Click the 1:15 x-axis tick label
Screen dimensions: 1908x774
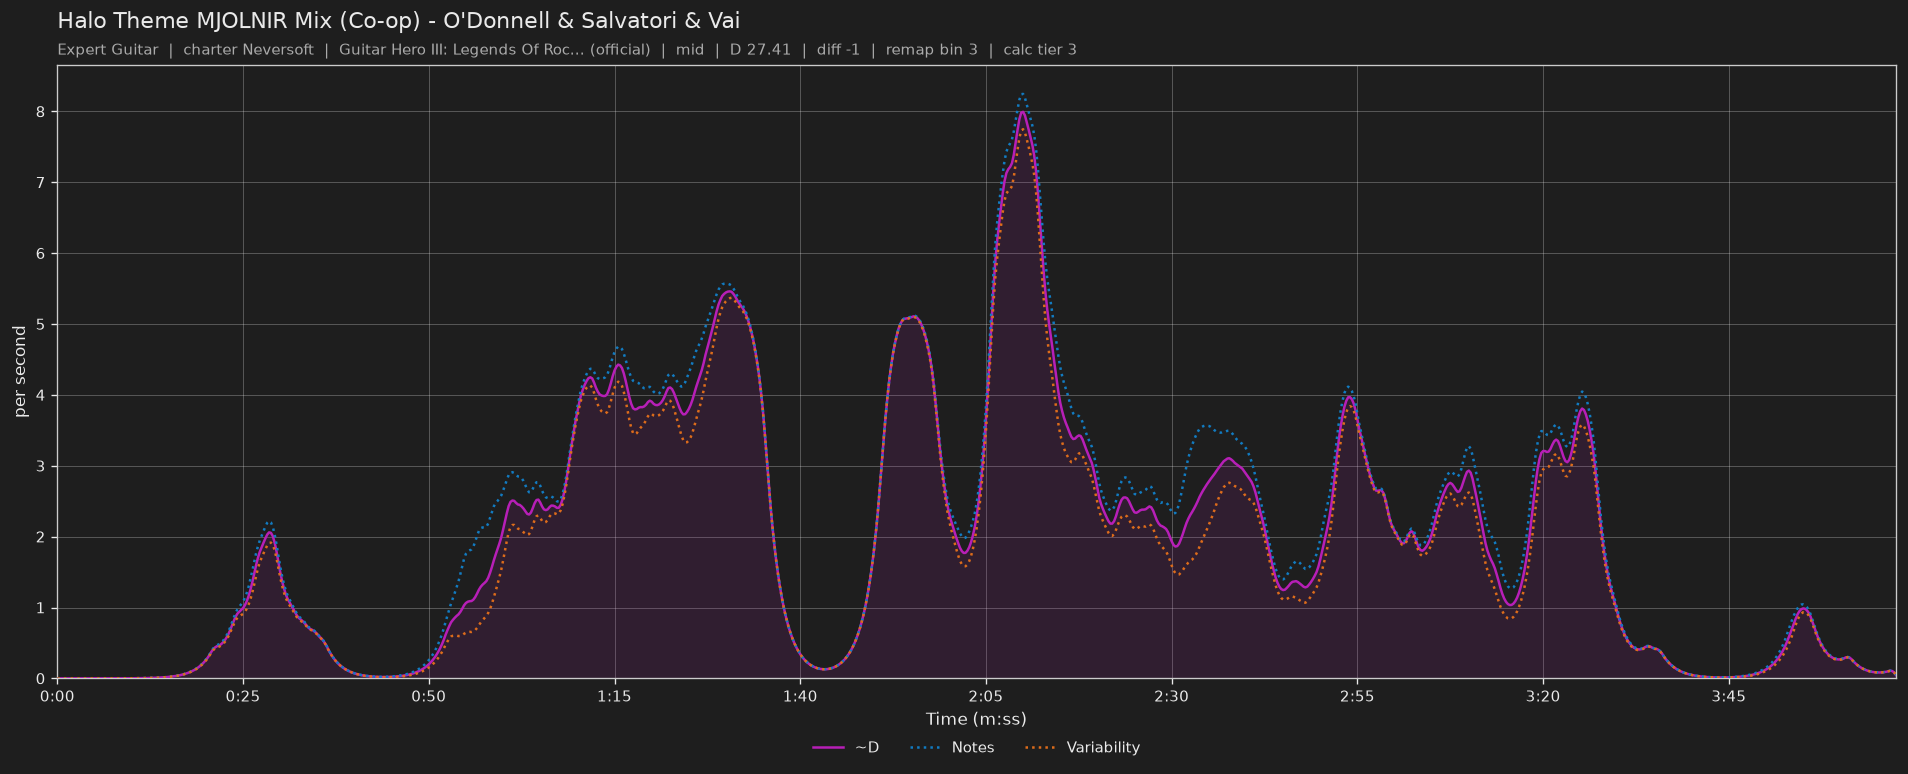tap(614, 696)
